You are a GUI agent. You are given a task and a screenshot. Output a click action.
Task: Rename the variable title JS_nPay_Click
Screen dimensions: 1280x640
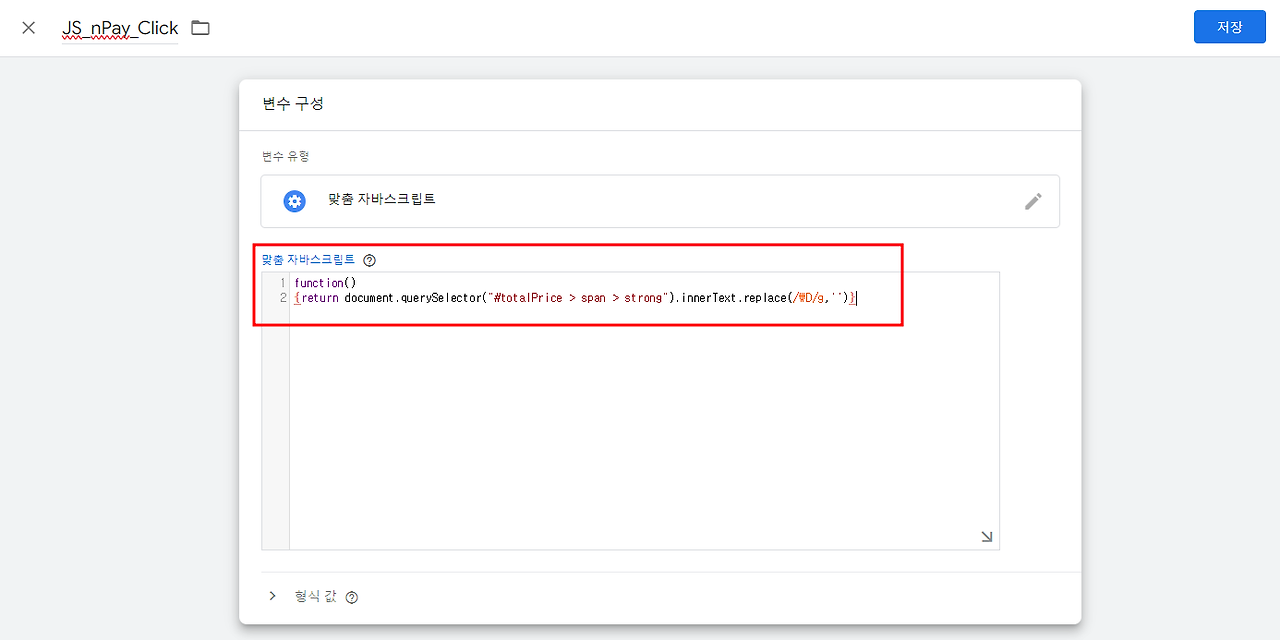(120, 28)
